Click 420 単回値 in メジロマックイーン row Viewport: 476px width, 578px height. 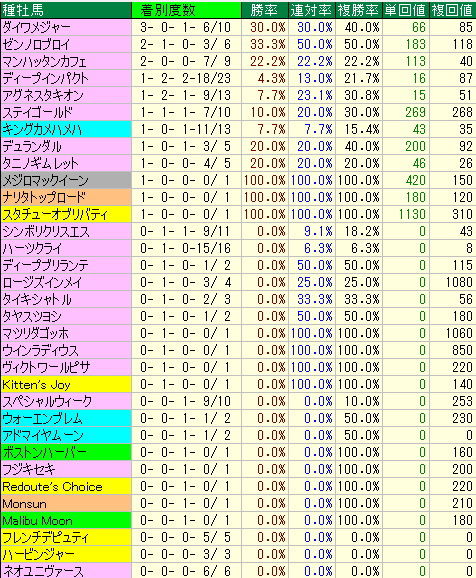(x=416, y=180)
